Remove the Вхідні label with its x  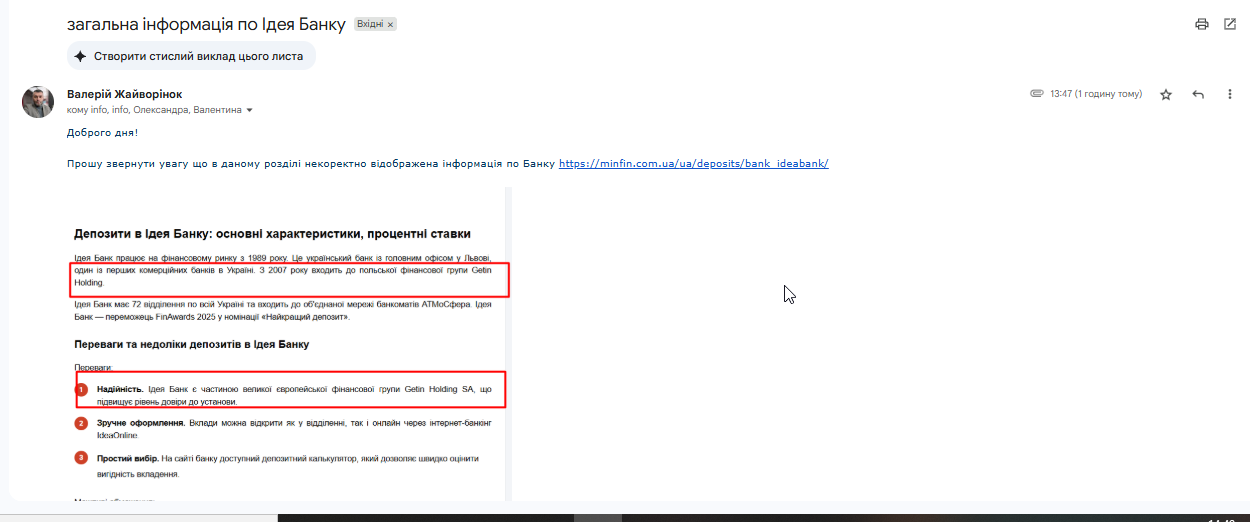click(x=390, y=24)
